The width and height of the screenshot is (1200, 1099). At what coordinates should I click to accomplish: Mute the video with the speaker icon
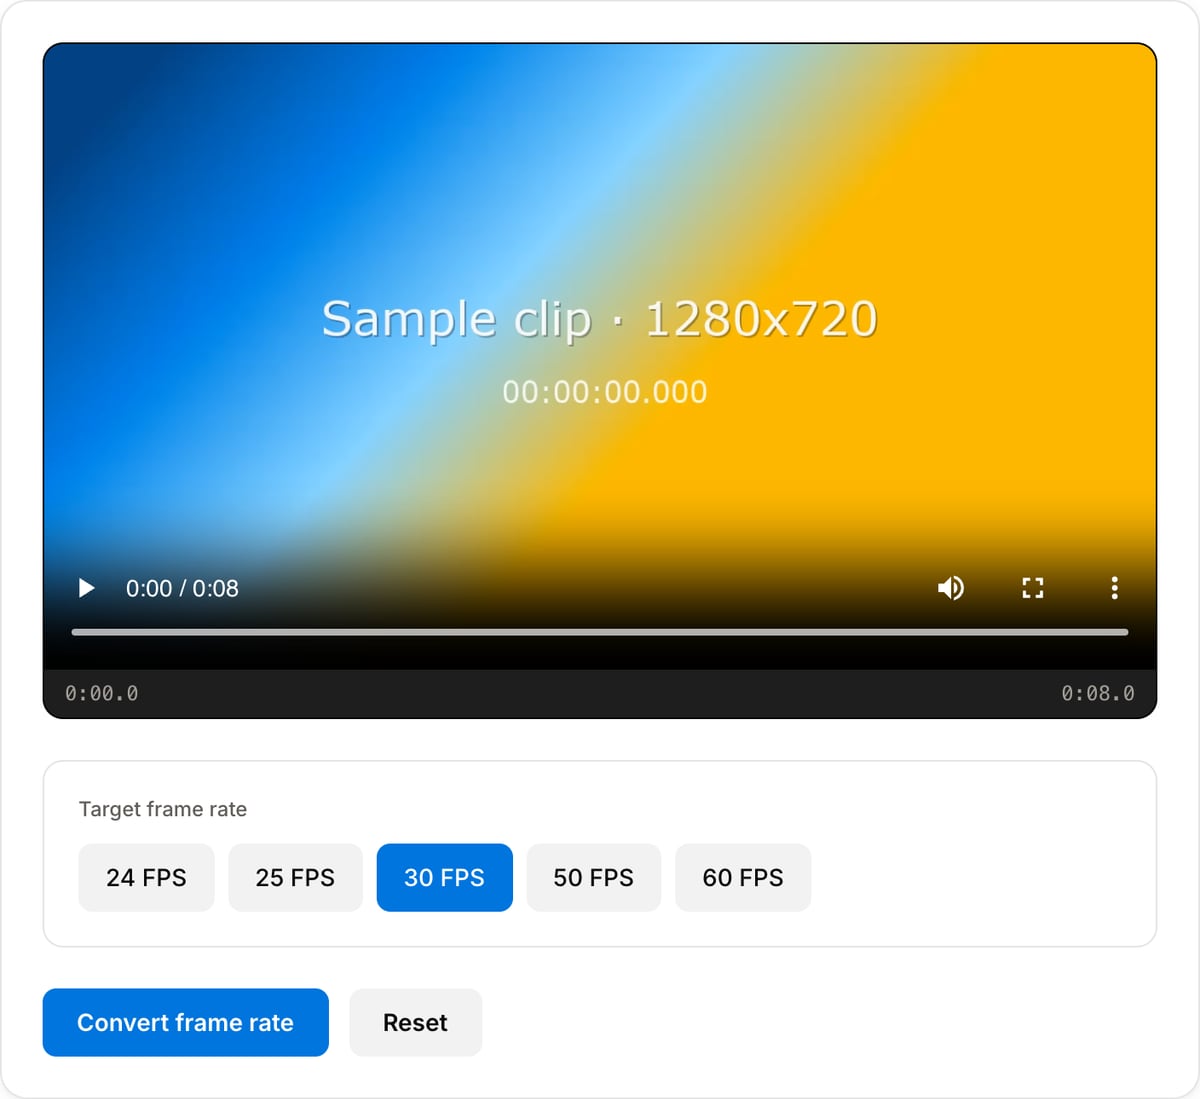pyautogui.click(x=951, y=588)
